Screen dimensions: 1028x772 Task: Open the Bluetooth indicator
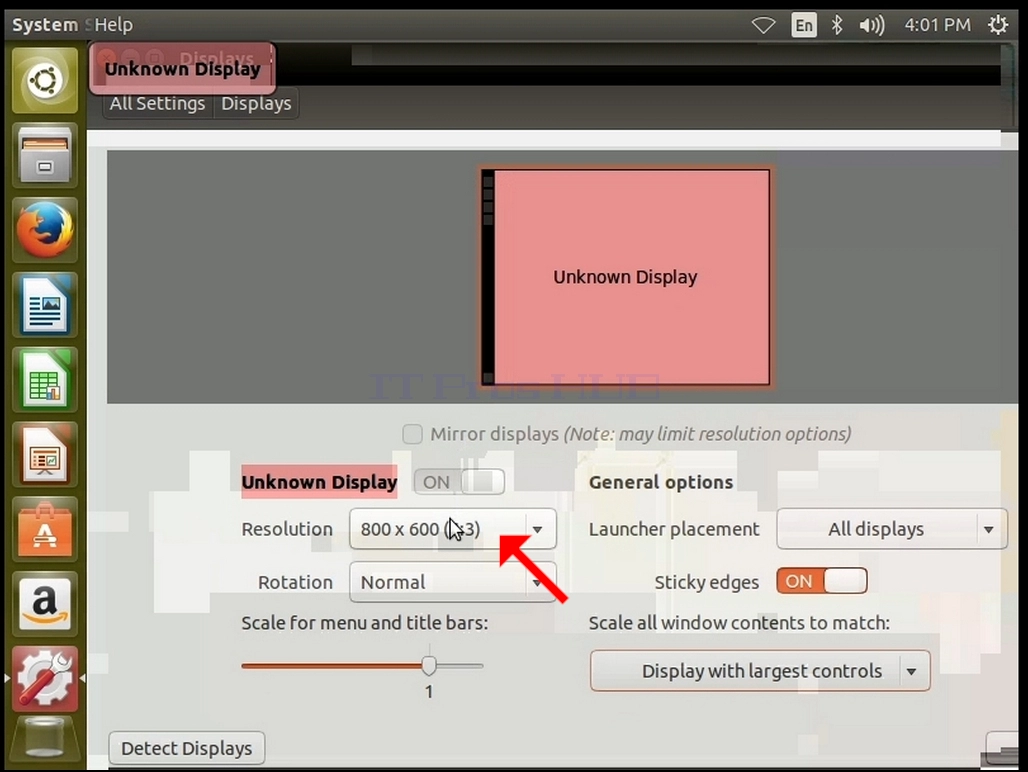(x=837, y=26)
